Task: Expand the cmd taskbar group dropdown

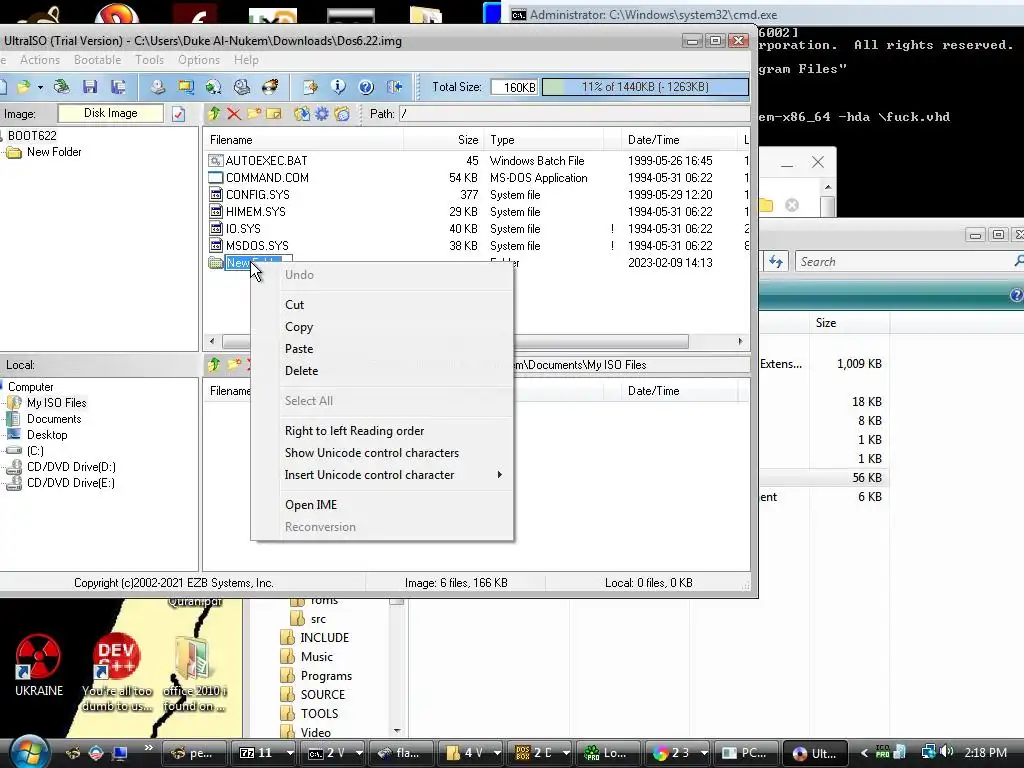Action: [359, 753]
